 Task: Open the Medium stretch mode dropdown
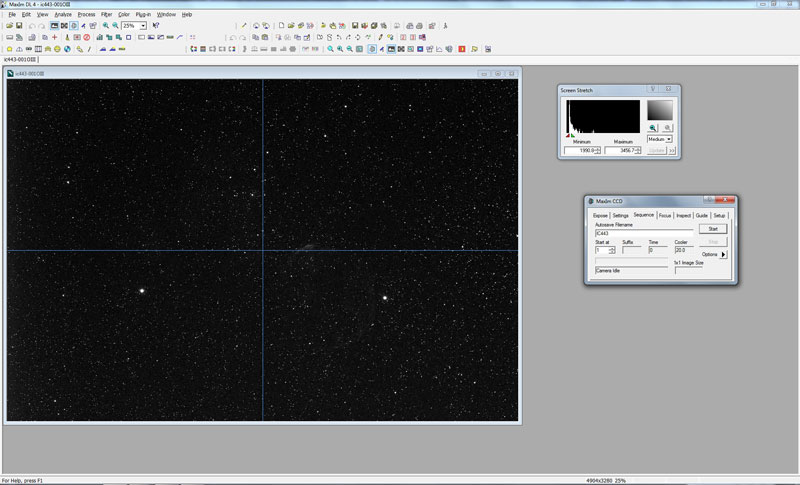pyautogui.click(x=668, y=139)
